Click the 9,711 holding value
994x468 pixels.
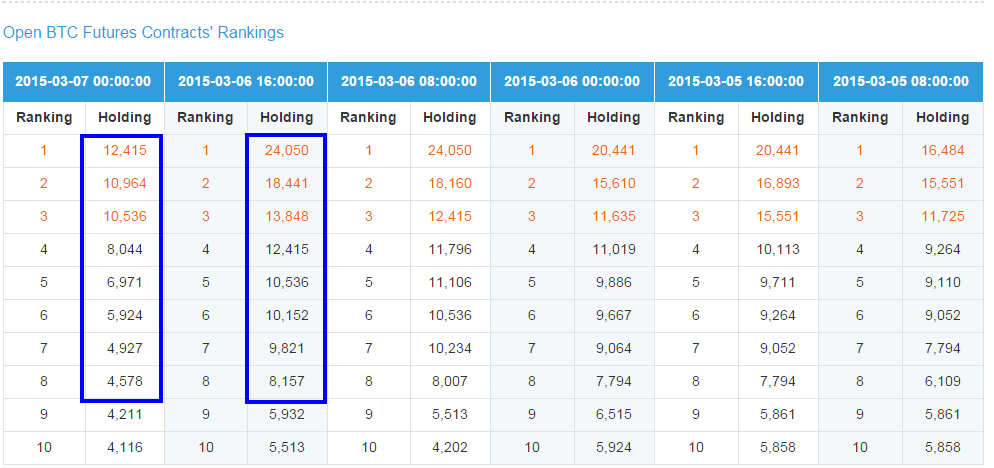(778, 282)
